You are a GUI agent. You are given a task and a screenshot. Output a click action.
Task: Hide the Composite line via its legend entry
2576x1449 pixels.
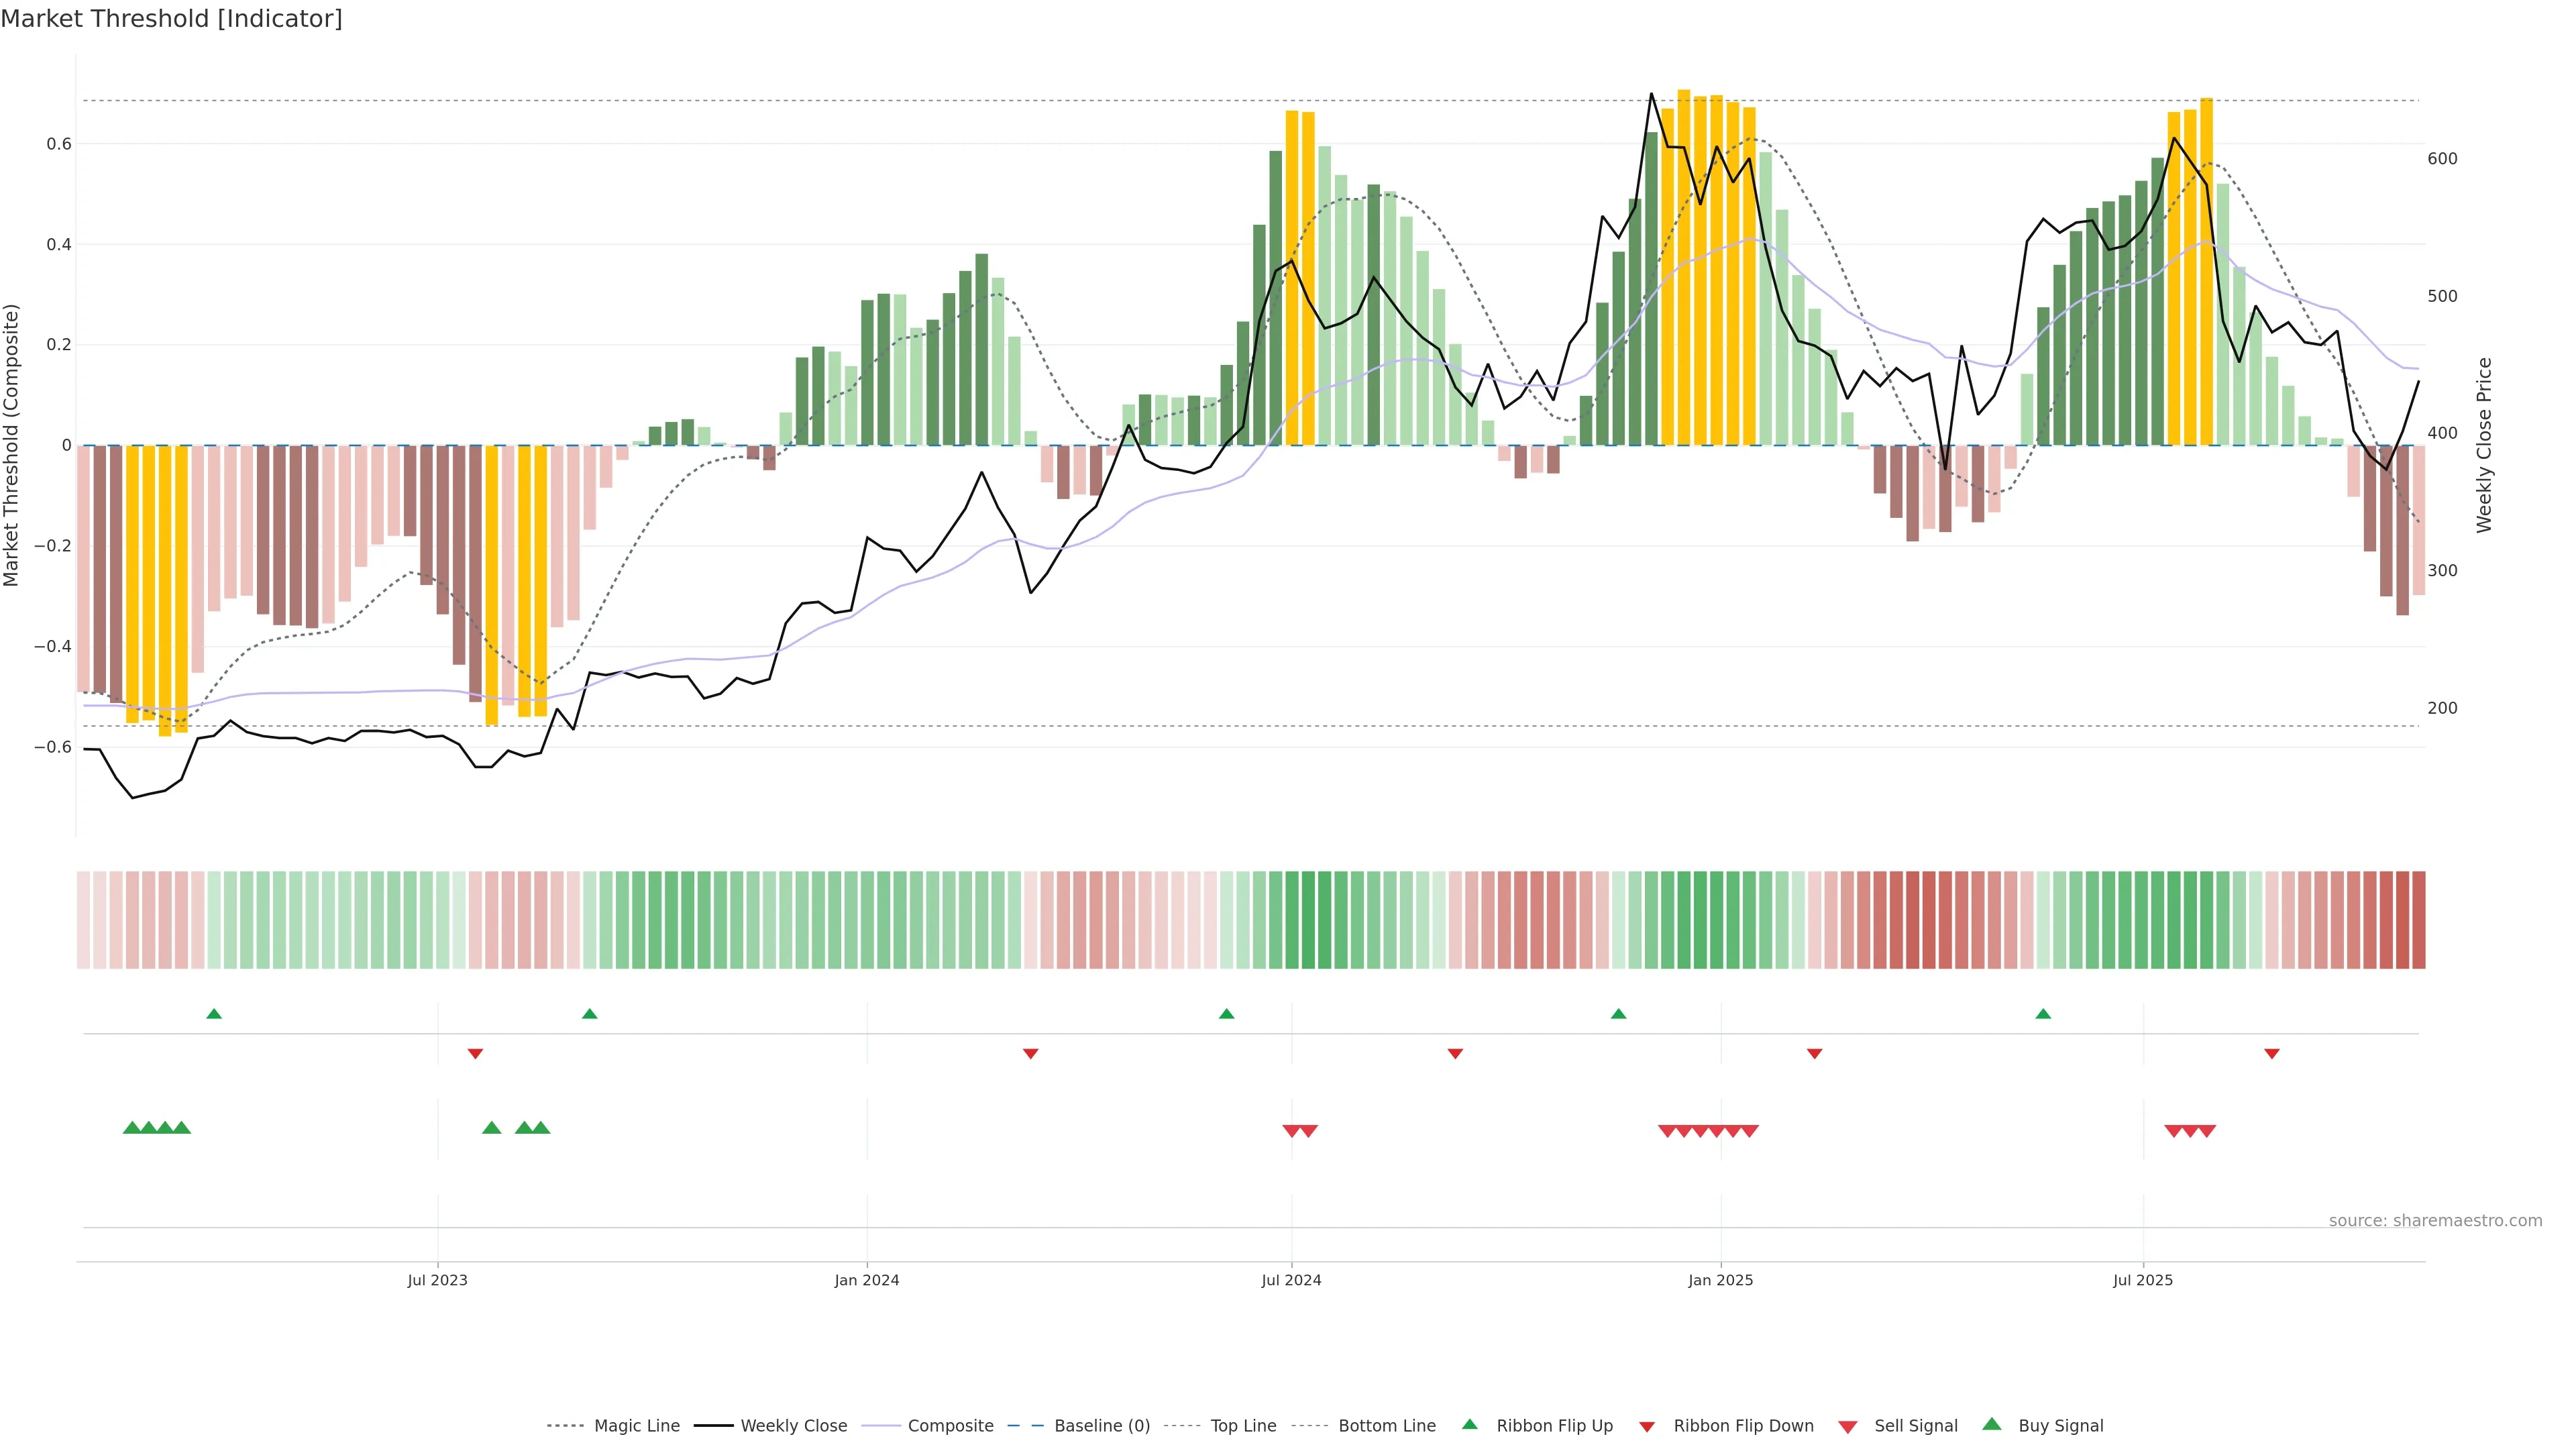point(950,1426)
